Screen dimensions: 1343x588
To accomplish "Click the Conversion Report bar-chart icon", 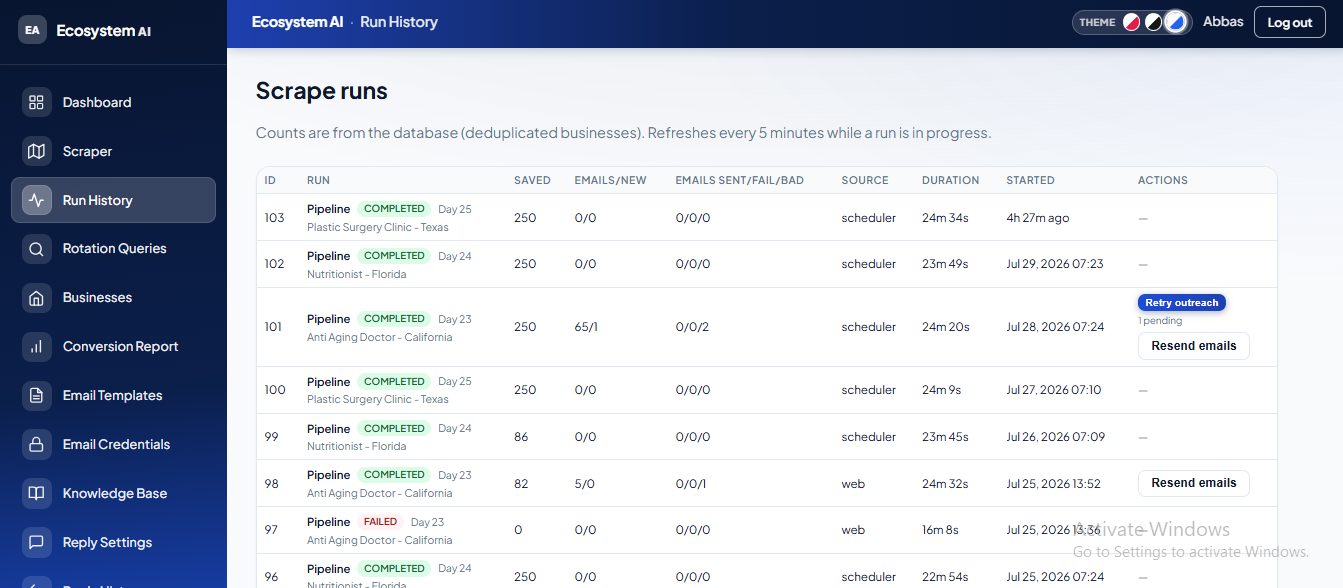I will [37, 347].
